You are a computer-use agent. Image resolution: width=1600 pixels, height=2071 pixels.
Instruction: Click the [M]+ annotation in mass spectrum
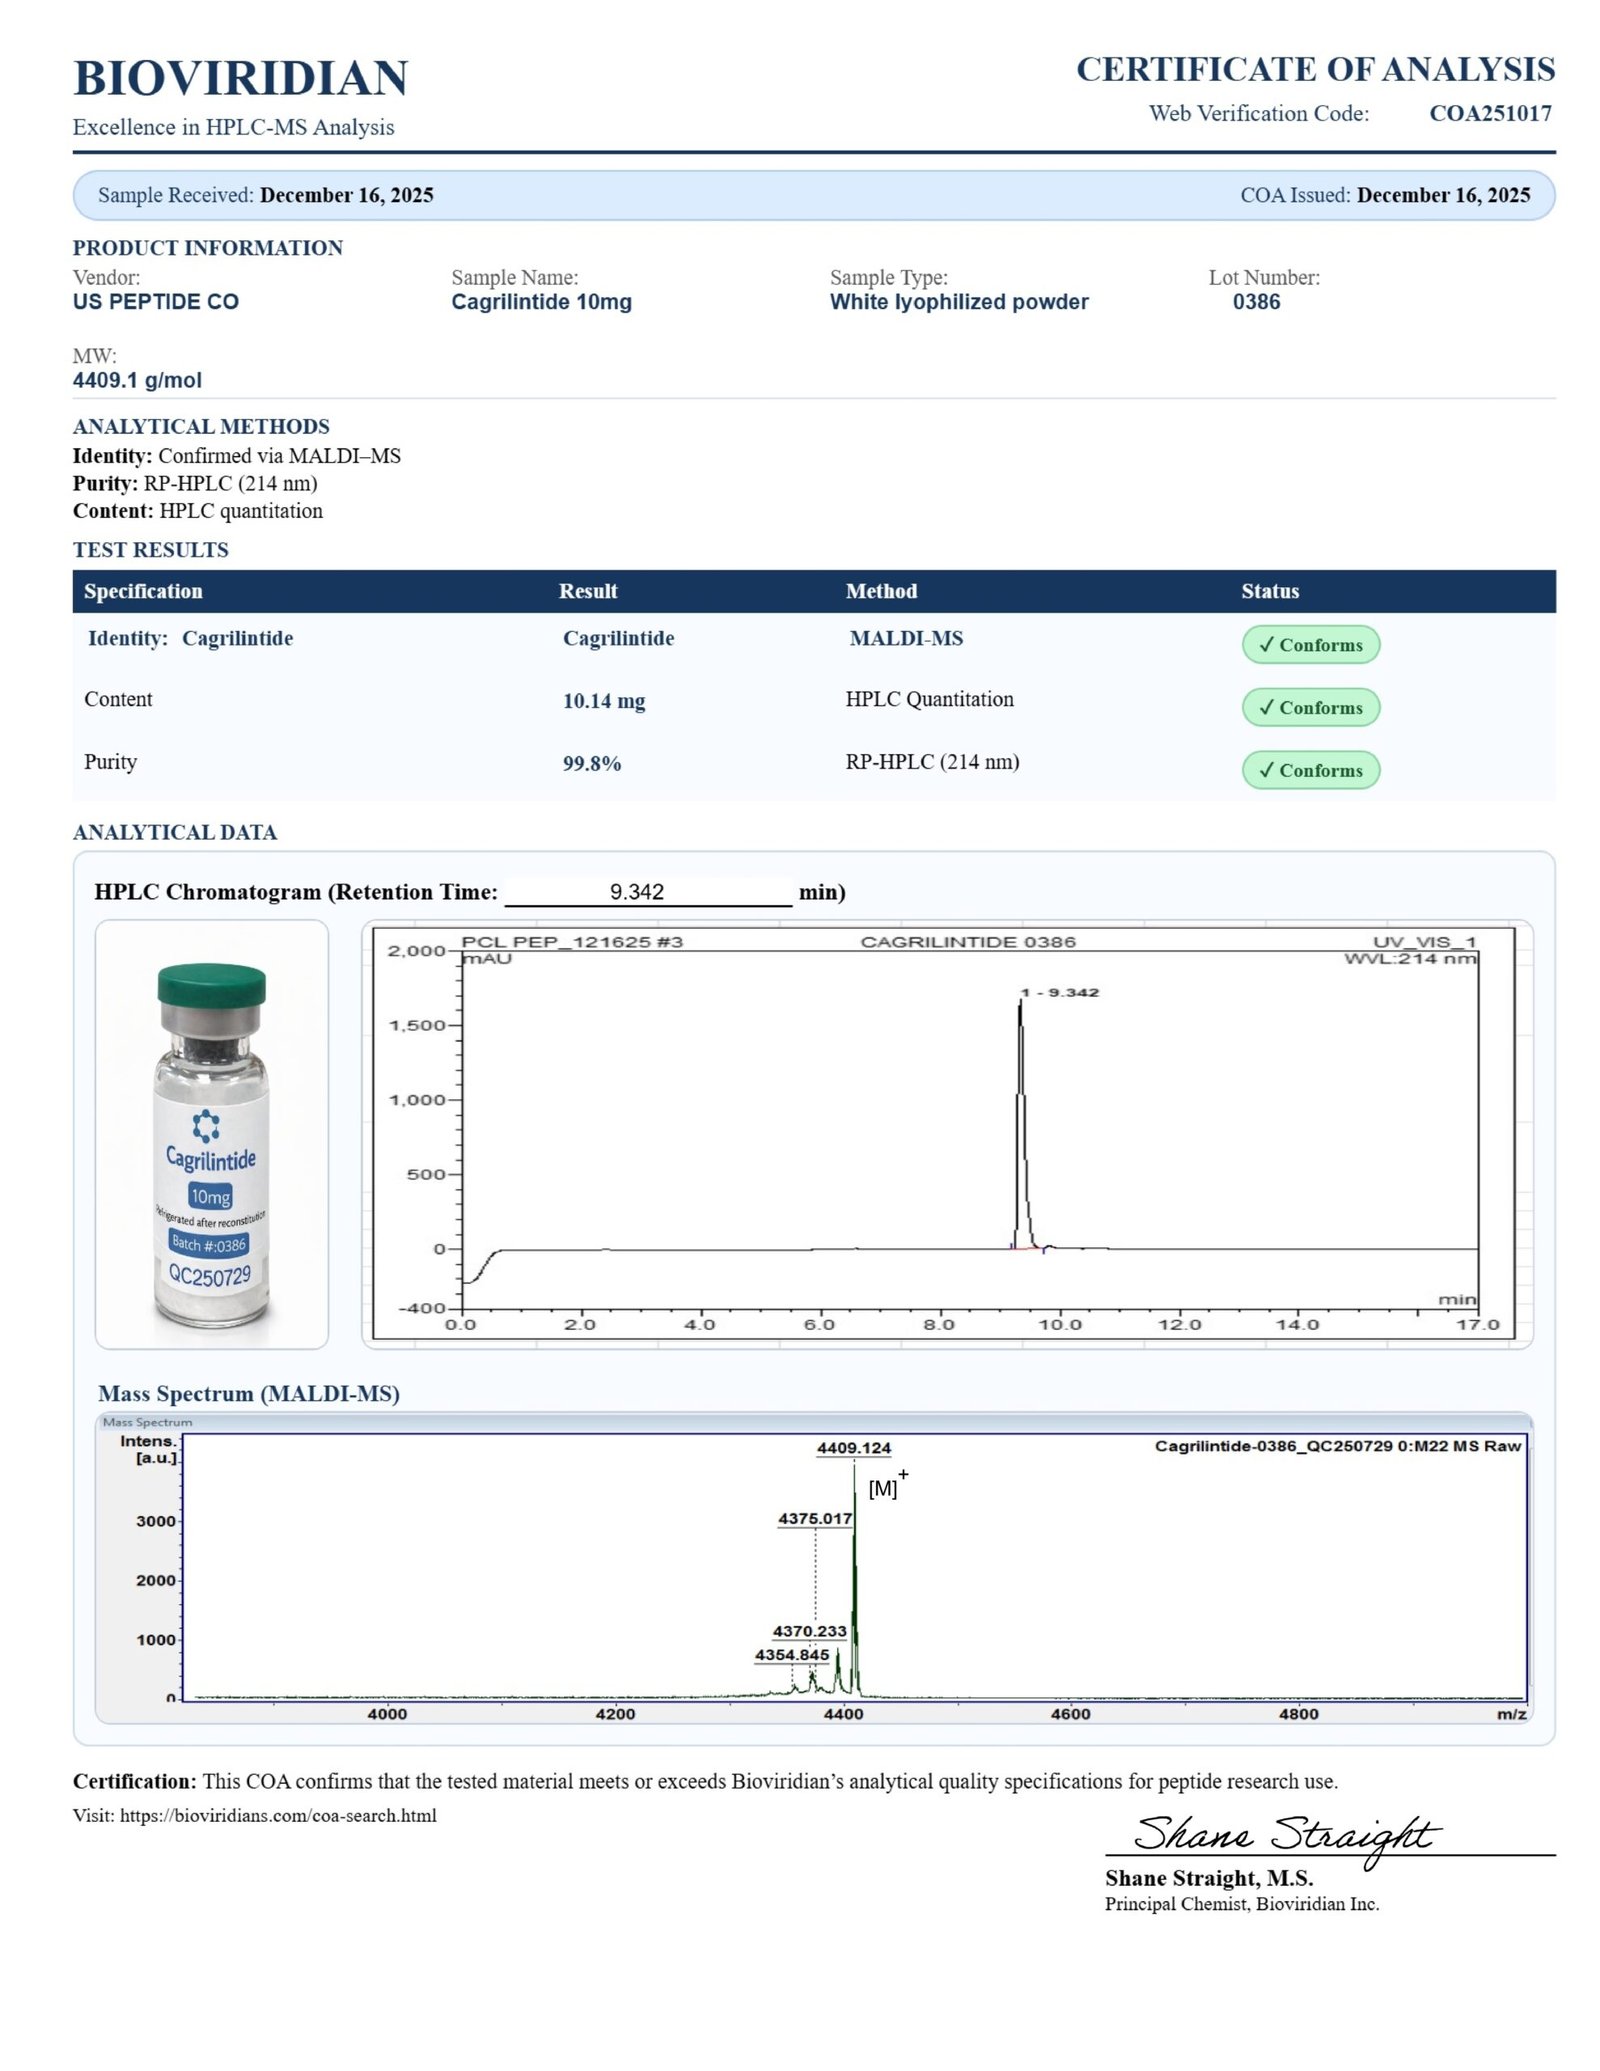click(886, 1487)
